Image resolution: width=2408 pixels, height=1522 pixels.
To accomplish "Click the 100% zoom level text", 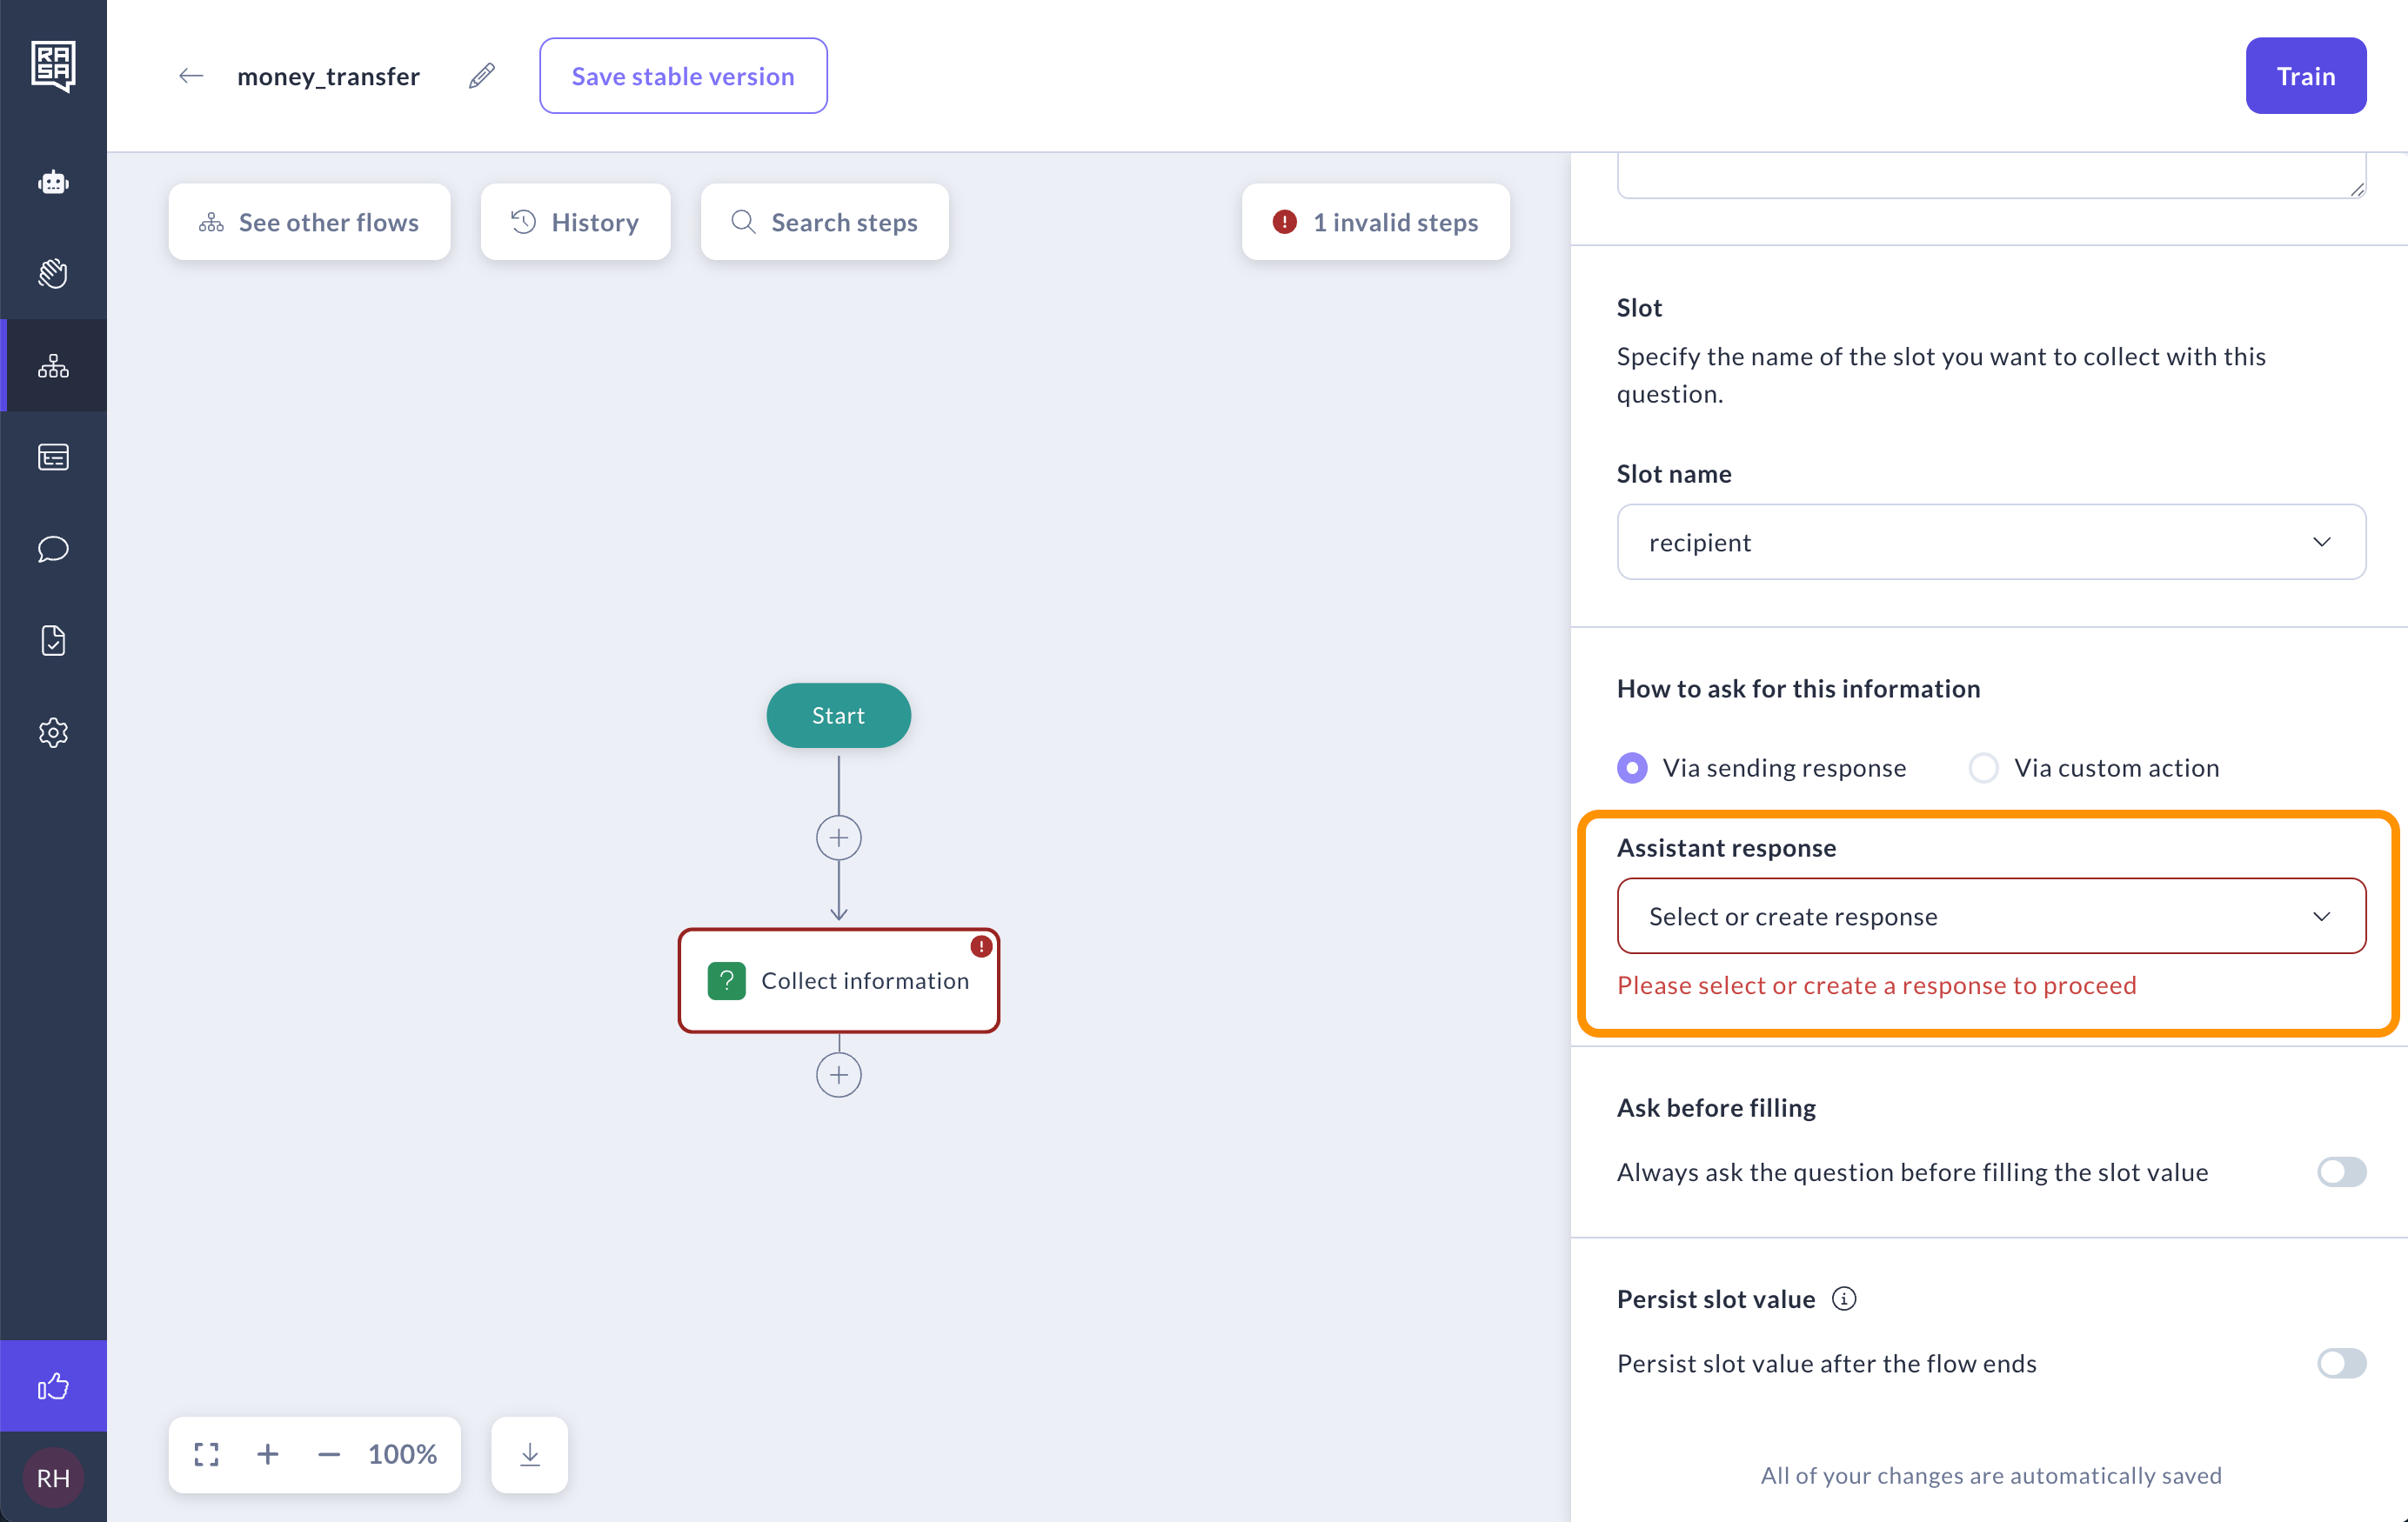I will [403, 1454].
